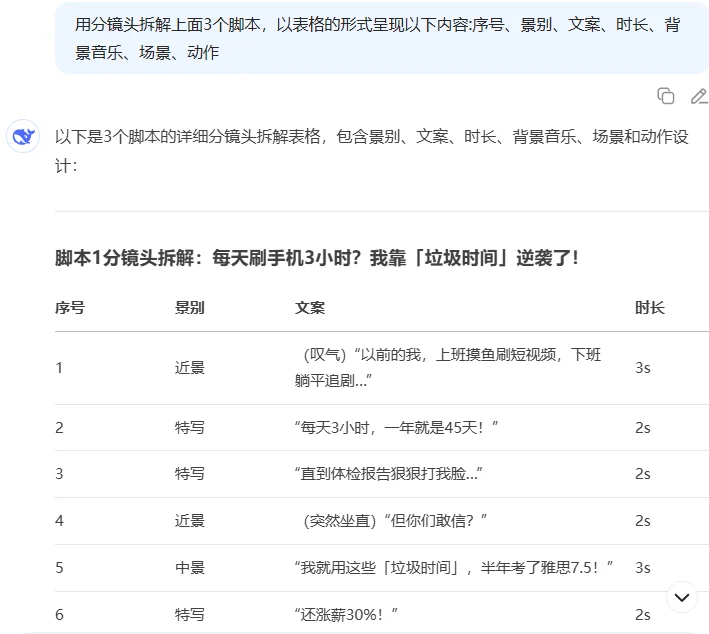Click the cell “还涨薪30%！”

346,615
